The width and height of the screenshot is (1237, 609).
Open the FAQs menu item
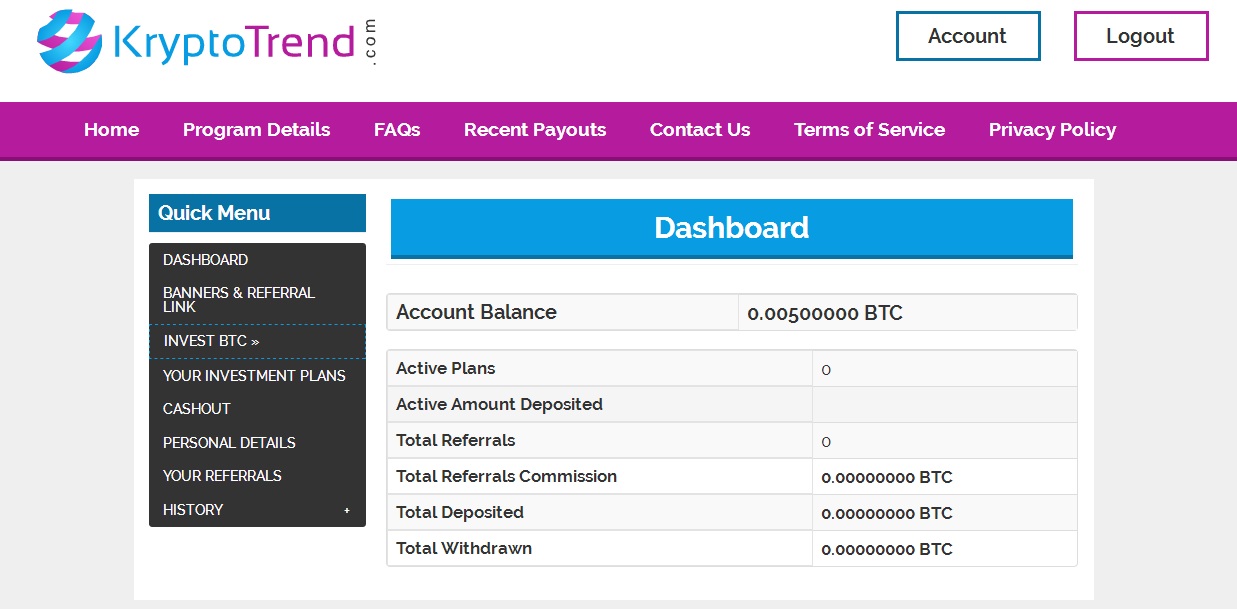(x=397, y=130)
